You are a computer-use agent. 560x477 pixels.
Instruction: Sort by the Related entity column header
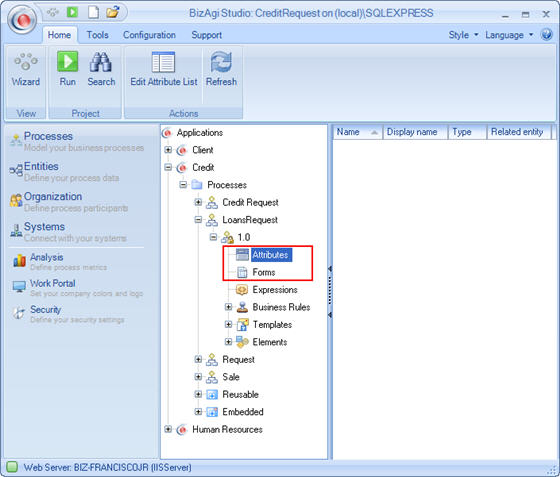pyautogui.click(x=519, y=132)
